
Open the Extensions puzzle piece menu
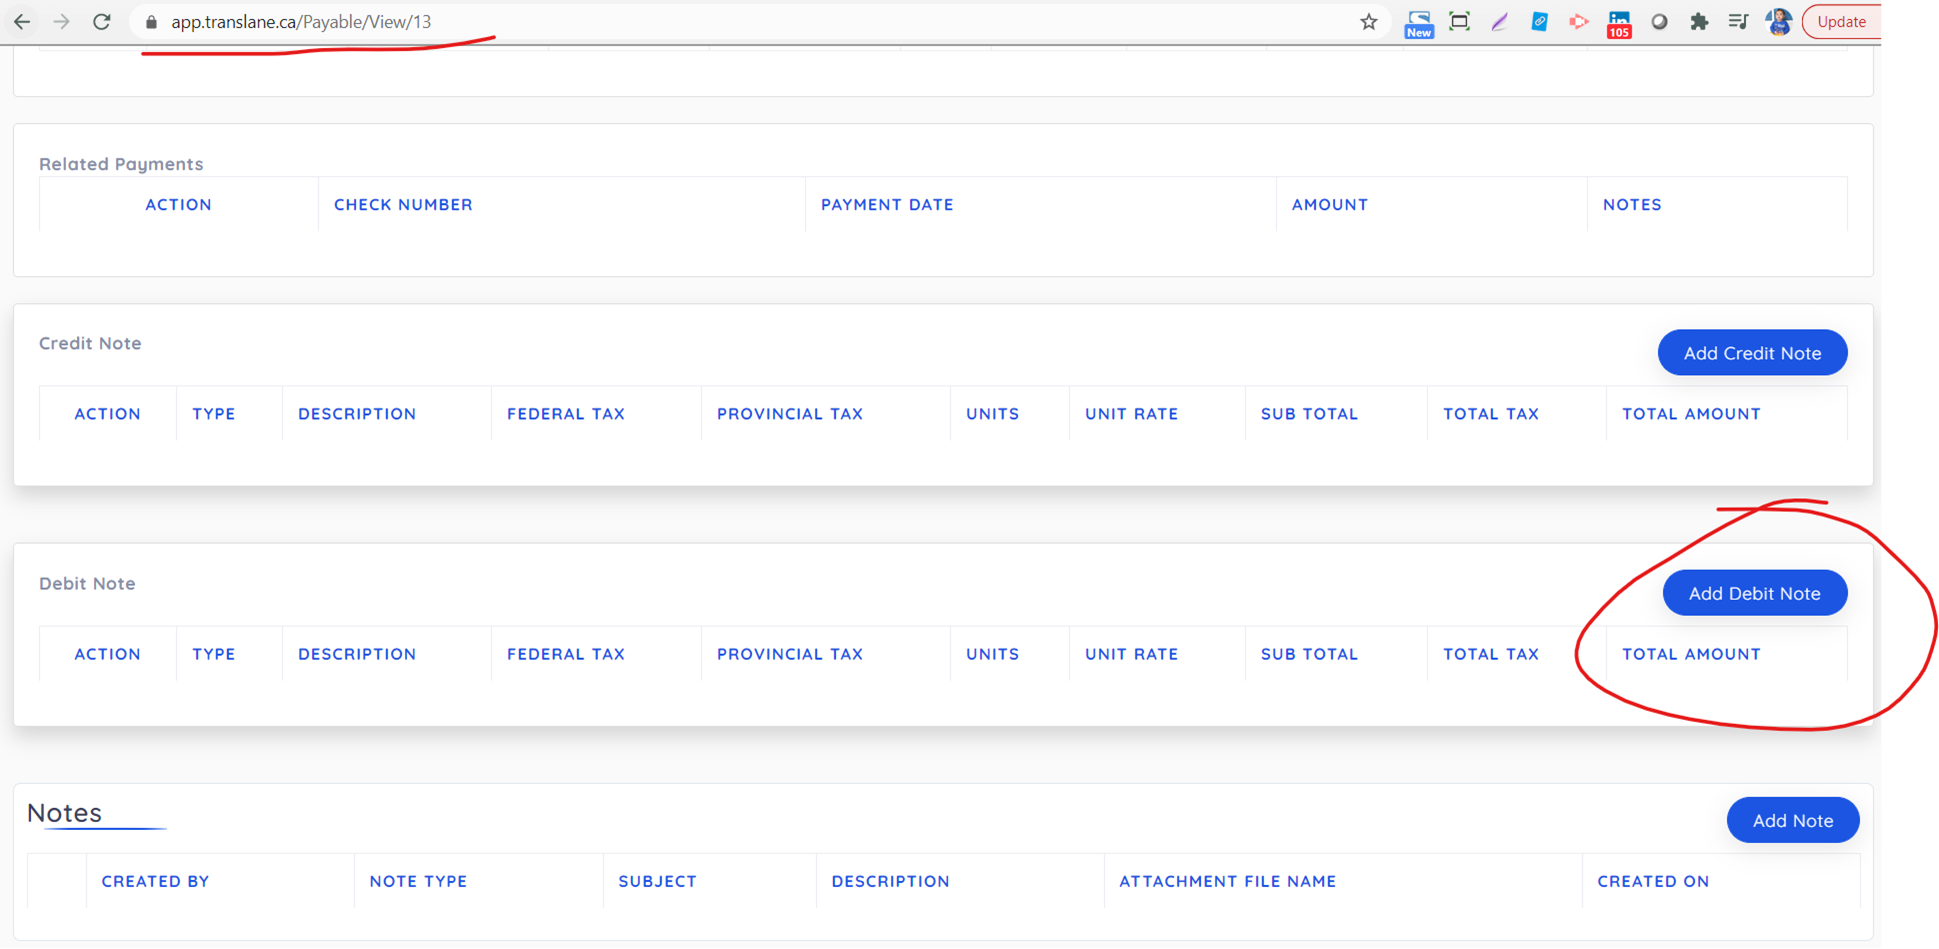(x=1698, y=22)
